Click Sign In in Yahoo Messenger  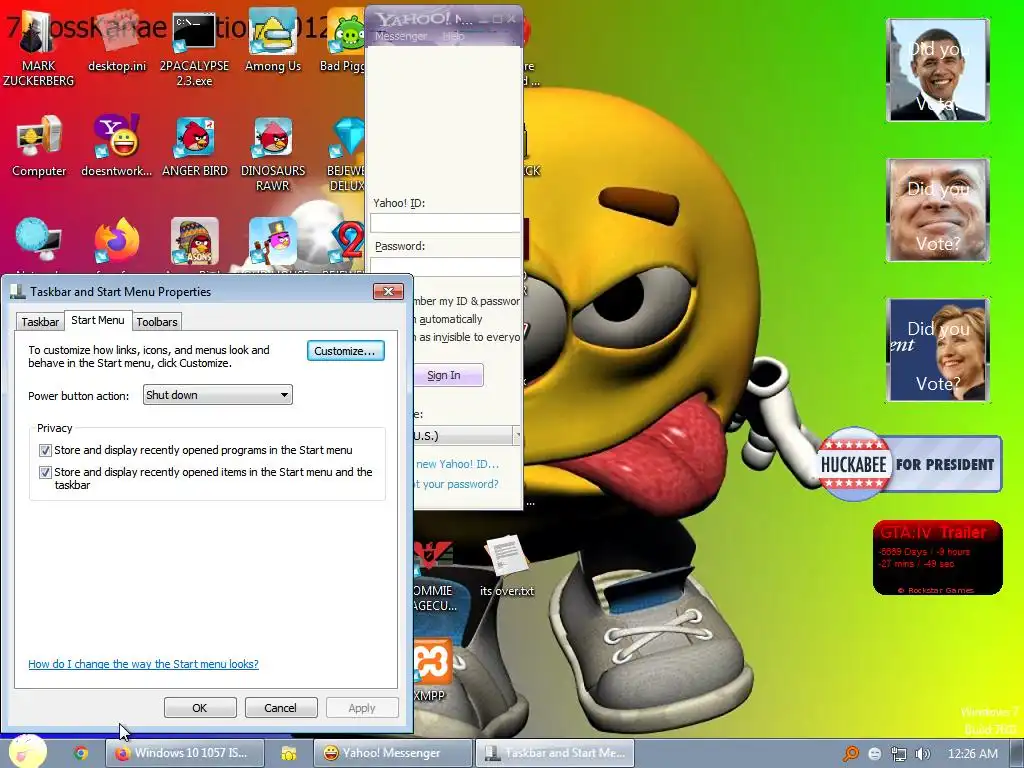[x=448, y=375]
